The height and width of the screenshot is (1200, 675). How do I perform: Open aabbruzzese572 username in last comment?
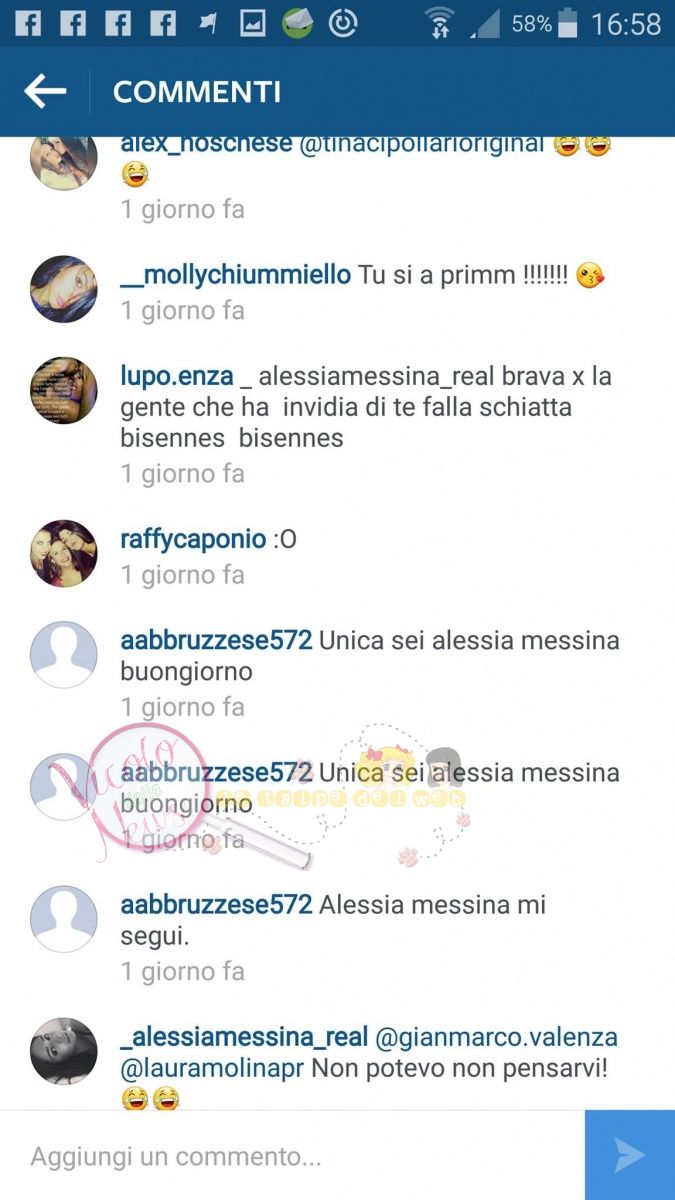[217, 905]
